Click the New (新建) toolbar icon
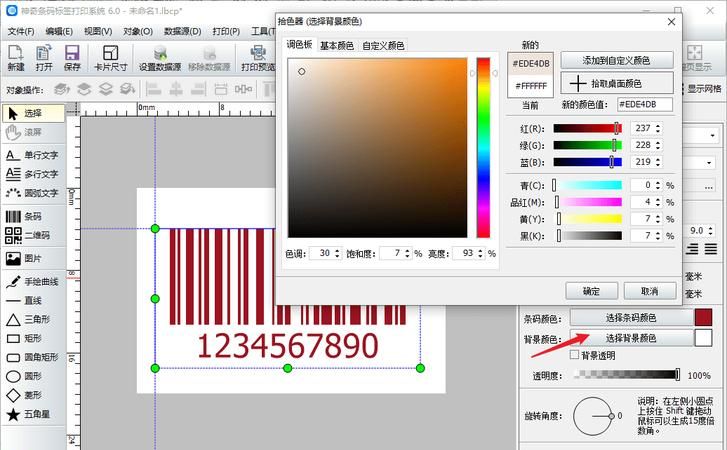 pyautogui.click(x=16, y=58)
